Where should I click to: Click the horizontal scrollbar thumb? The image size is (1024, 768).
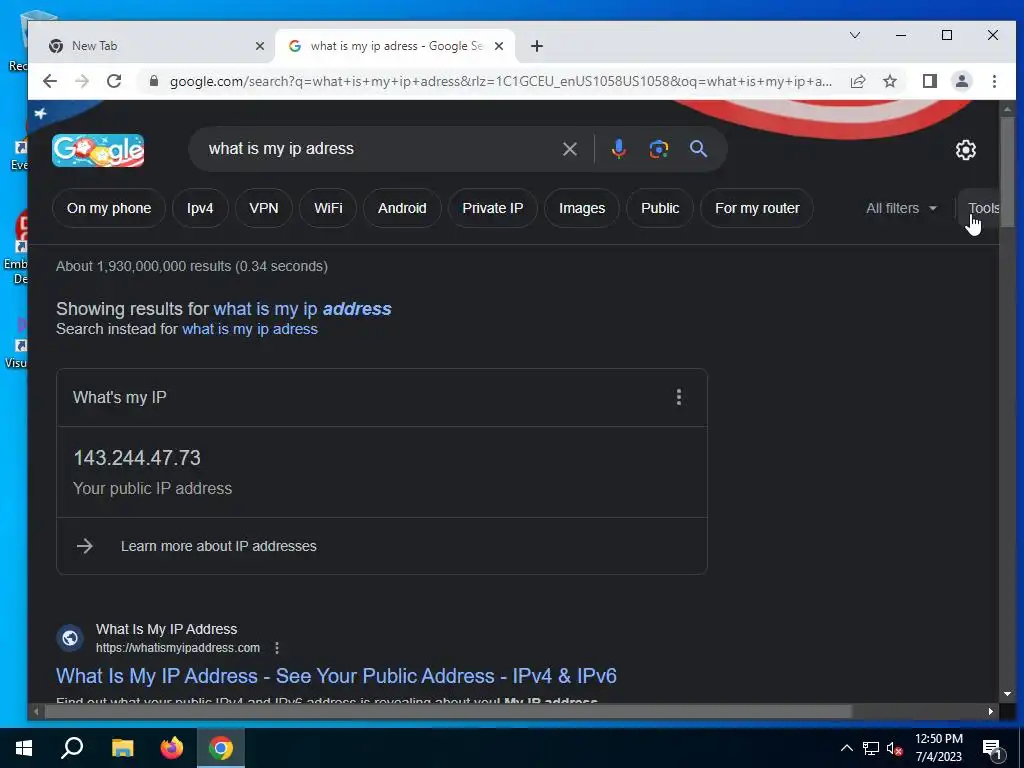click(x=448, y=711)
